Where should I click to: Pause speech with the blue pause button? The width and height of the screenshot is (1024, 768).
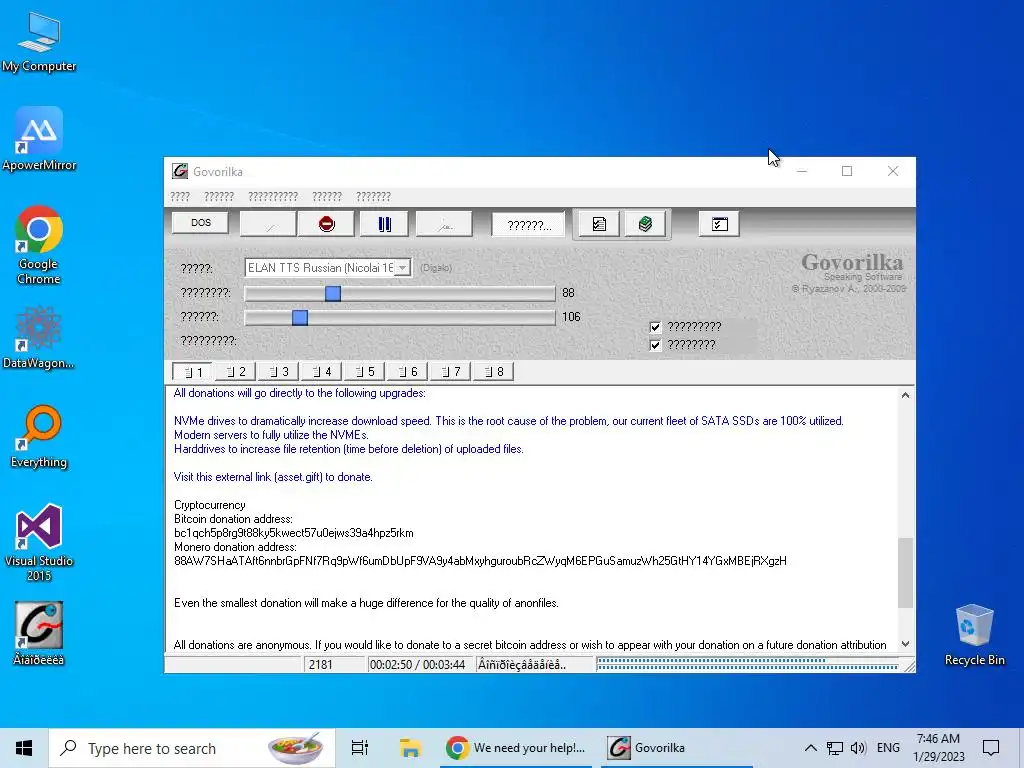(384, 224)
